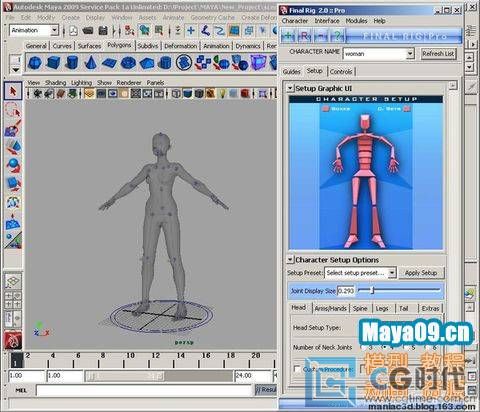Collapse the Setup Graphic UI section
This screenshot has width=480, height=412.
coord(290,88)
